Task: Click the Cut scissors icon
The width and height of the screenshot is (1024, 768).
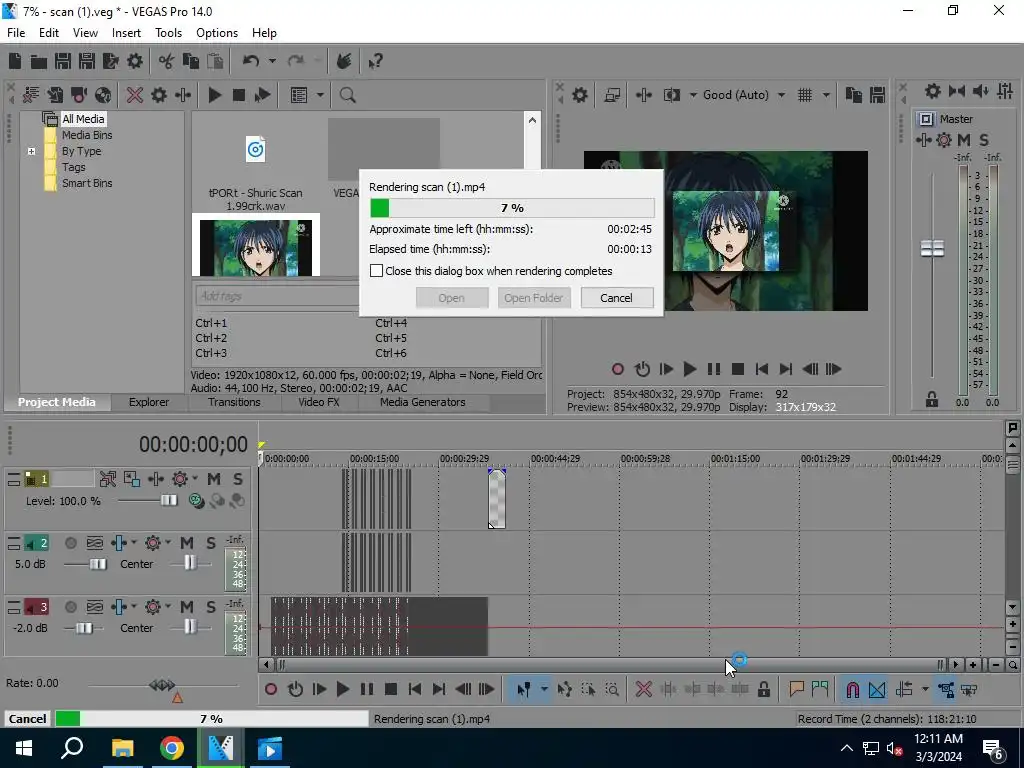Action: pyautogui.click(x=167, y=61)
